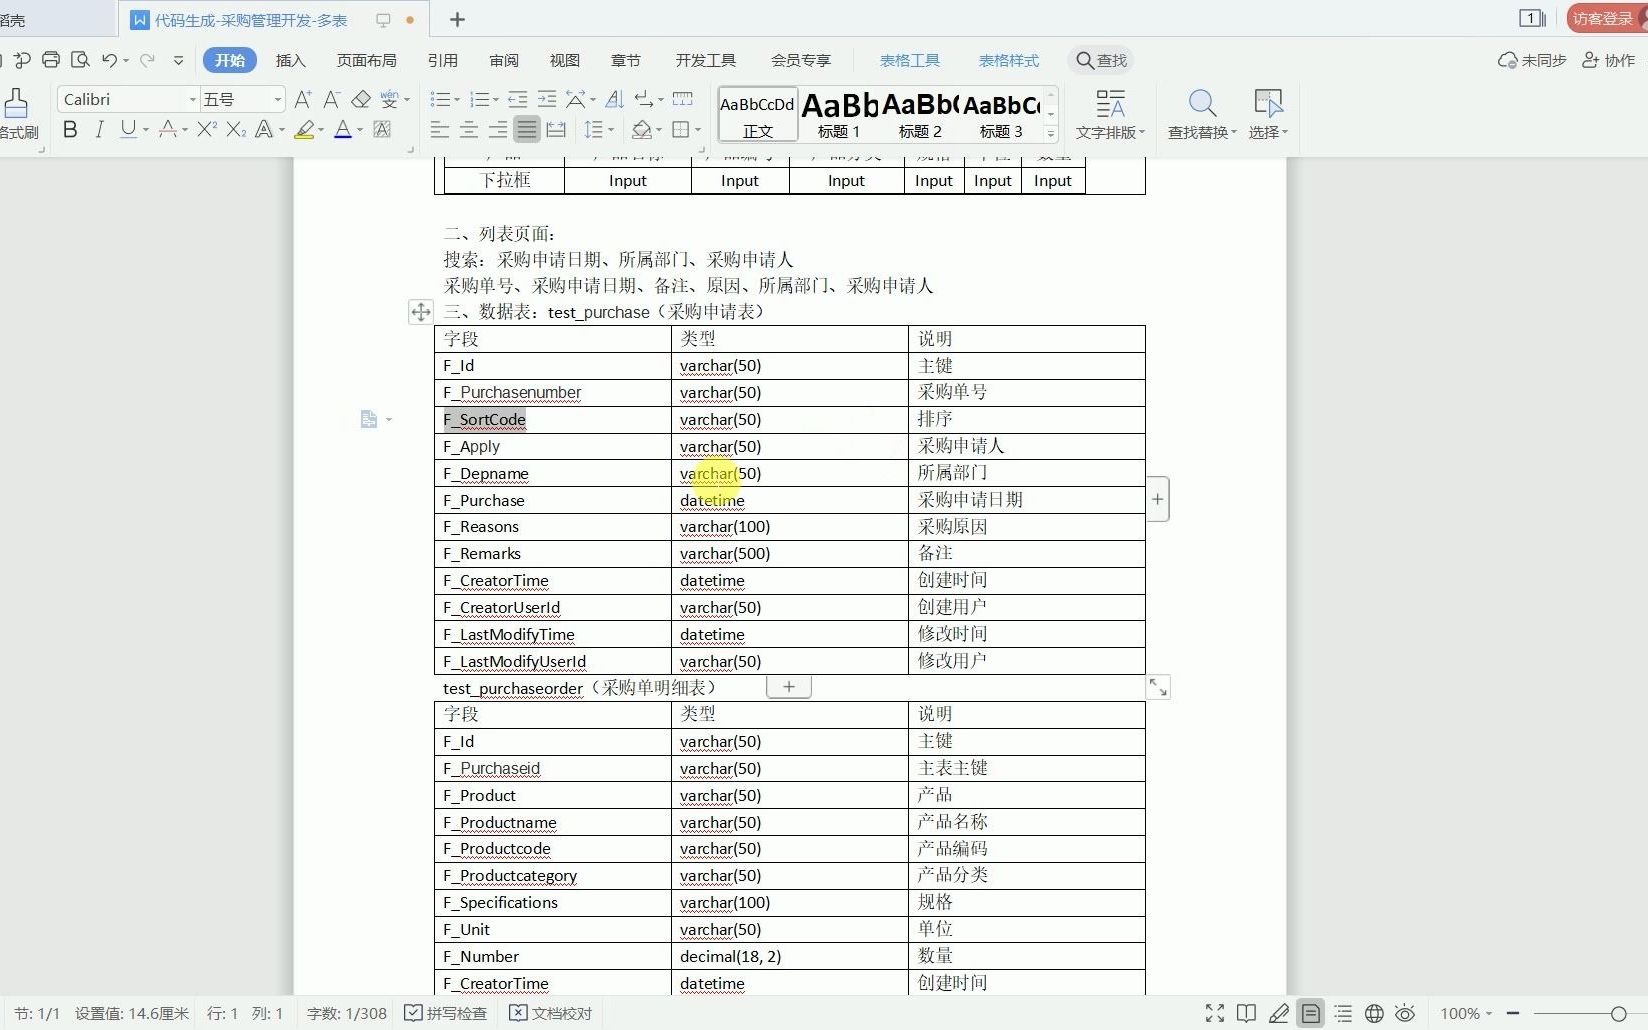Click the table move handle icon
Viewport: 1648px width, 1030px height.
pos(421,312)
